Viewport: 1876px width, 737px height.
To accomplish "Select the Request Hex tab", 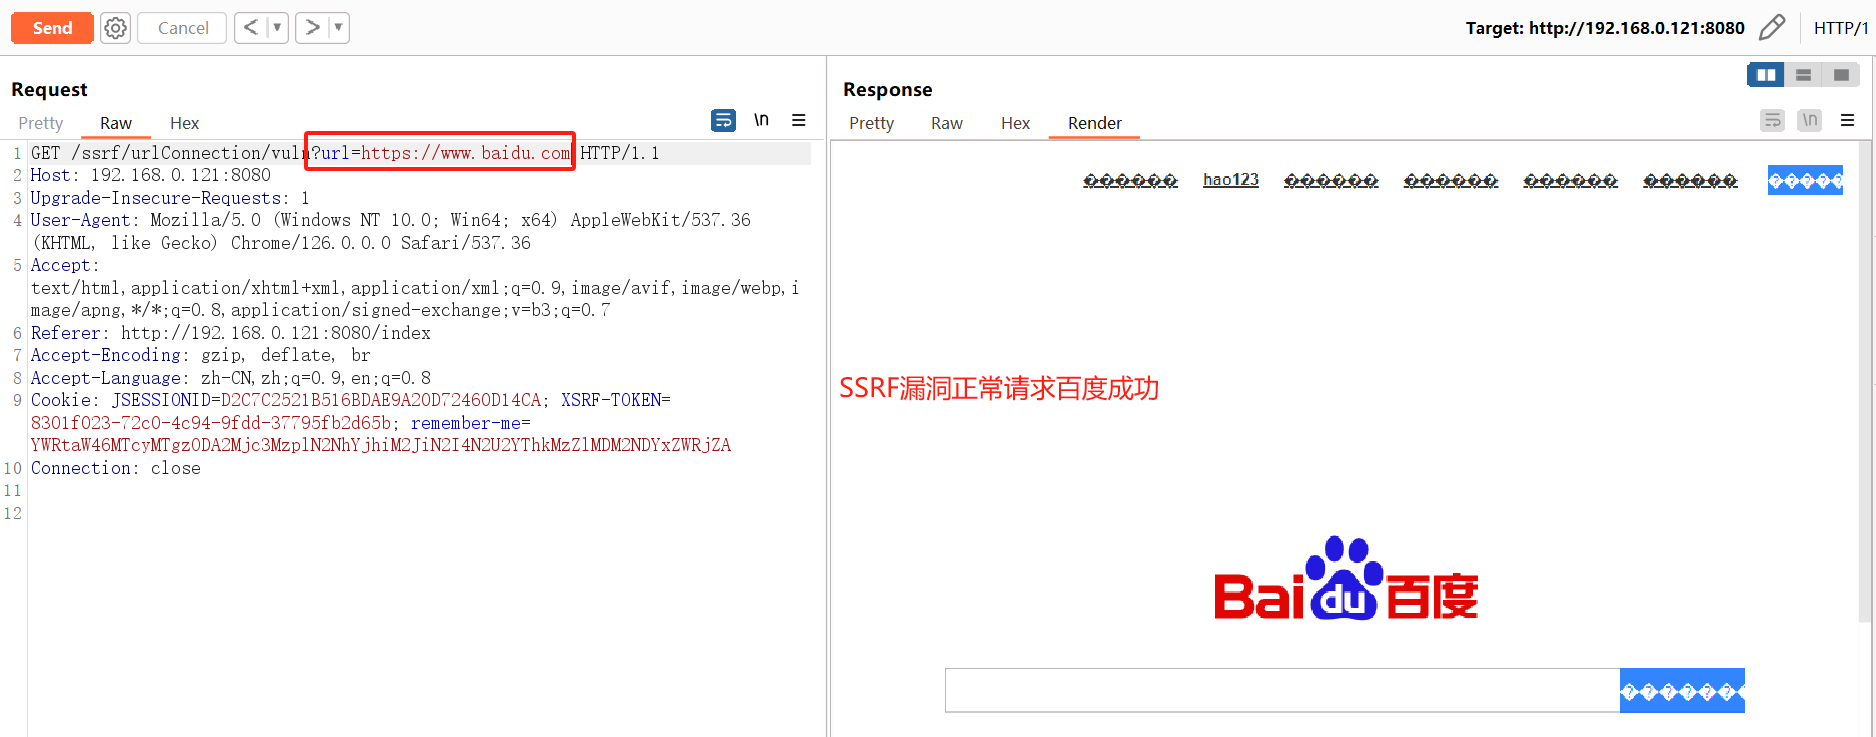I will coord(184,123).
